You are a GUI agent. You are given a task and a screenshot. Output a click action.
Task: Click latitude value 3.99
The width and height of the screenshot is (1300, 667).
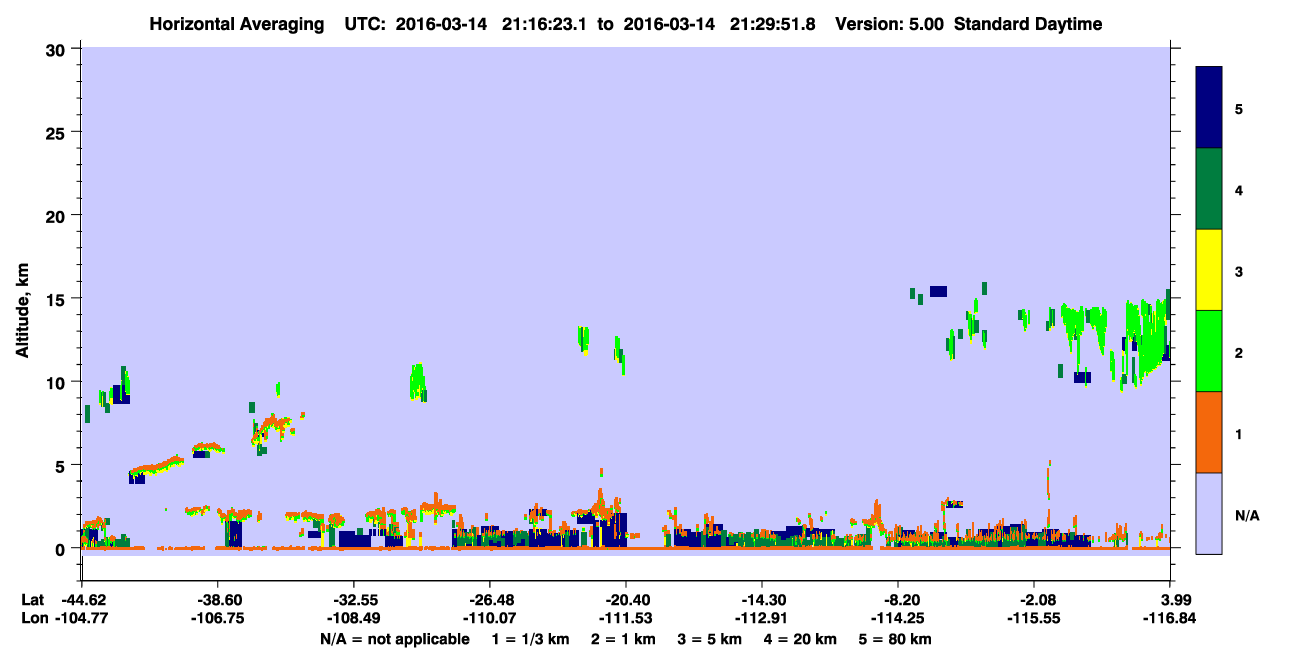pos(1171,599)
